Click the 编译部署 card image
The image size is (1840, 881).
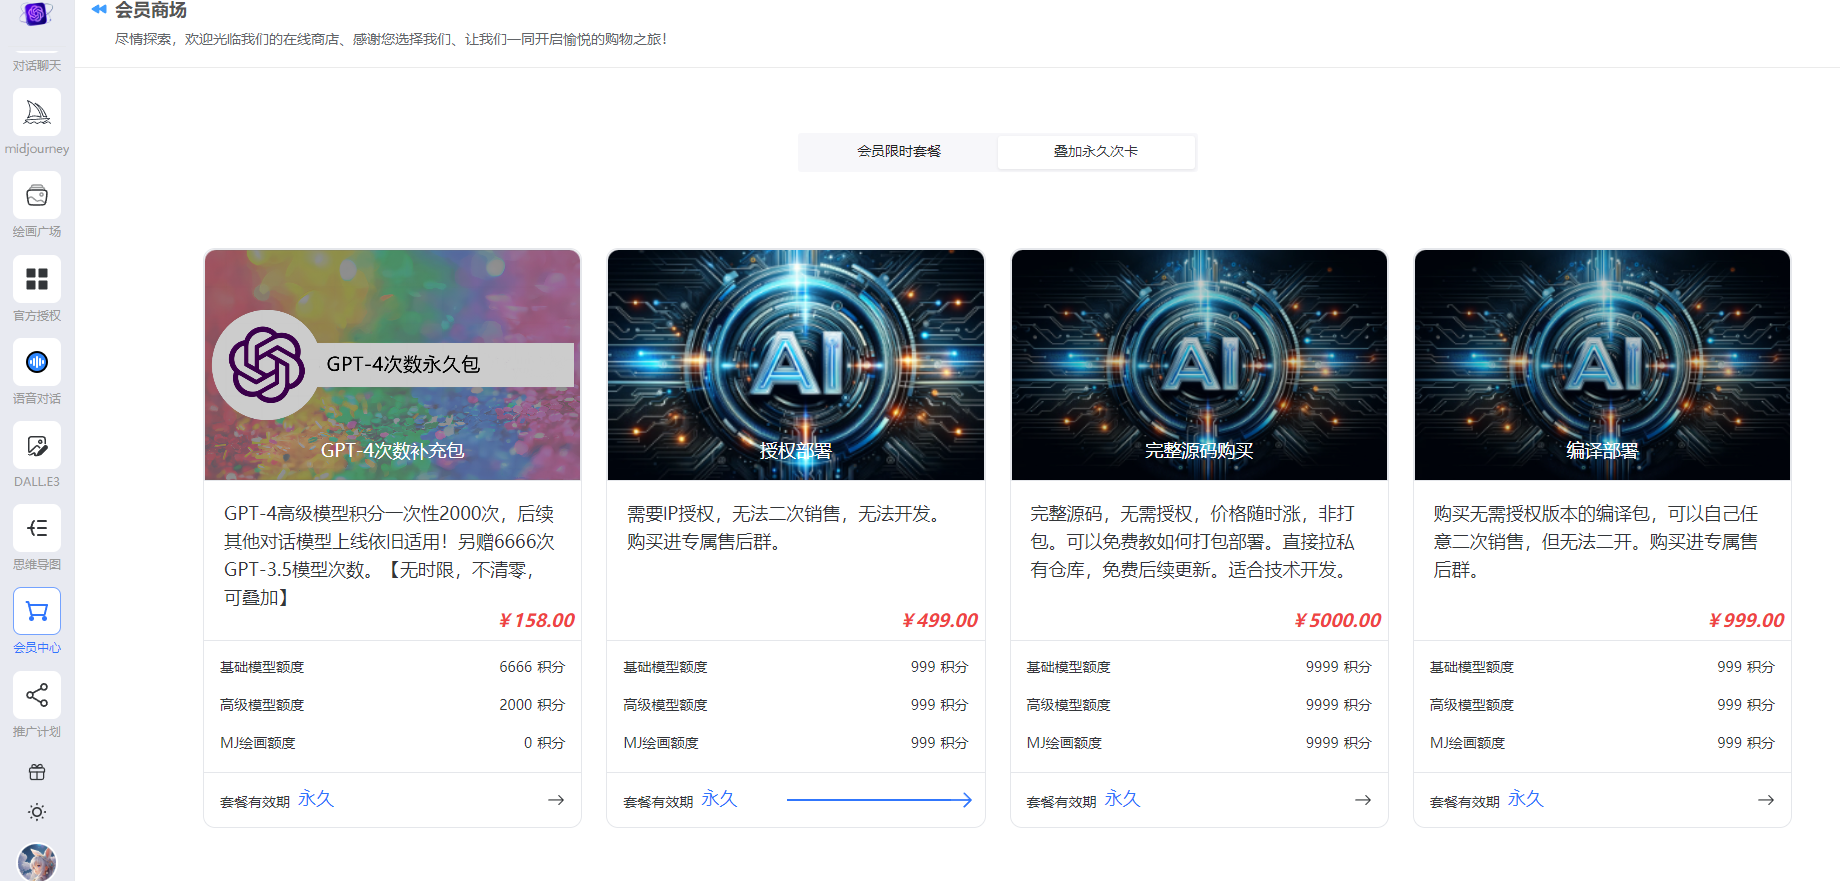coord(1602,365)
